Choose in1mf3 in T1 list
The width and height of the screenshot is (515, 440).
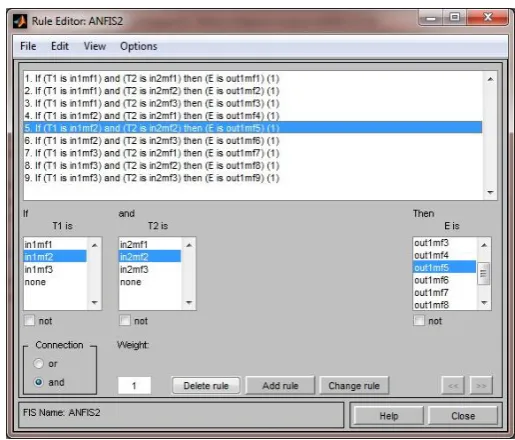[x=55, y=269]
